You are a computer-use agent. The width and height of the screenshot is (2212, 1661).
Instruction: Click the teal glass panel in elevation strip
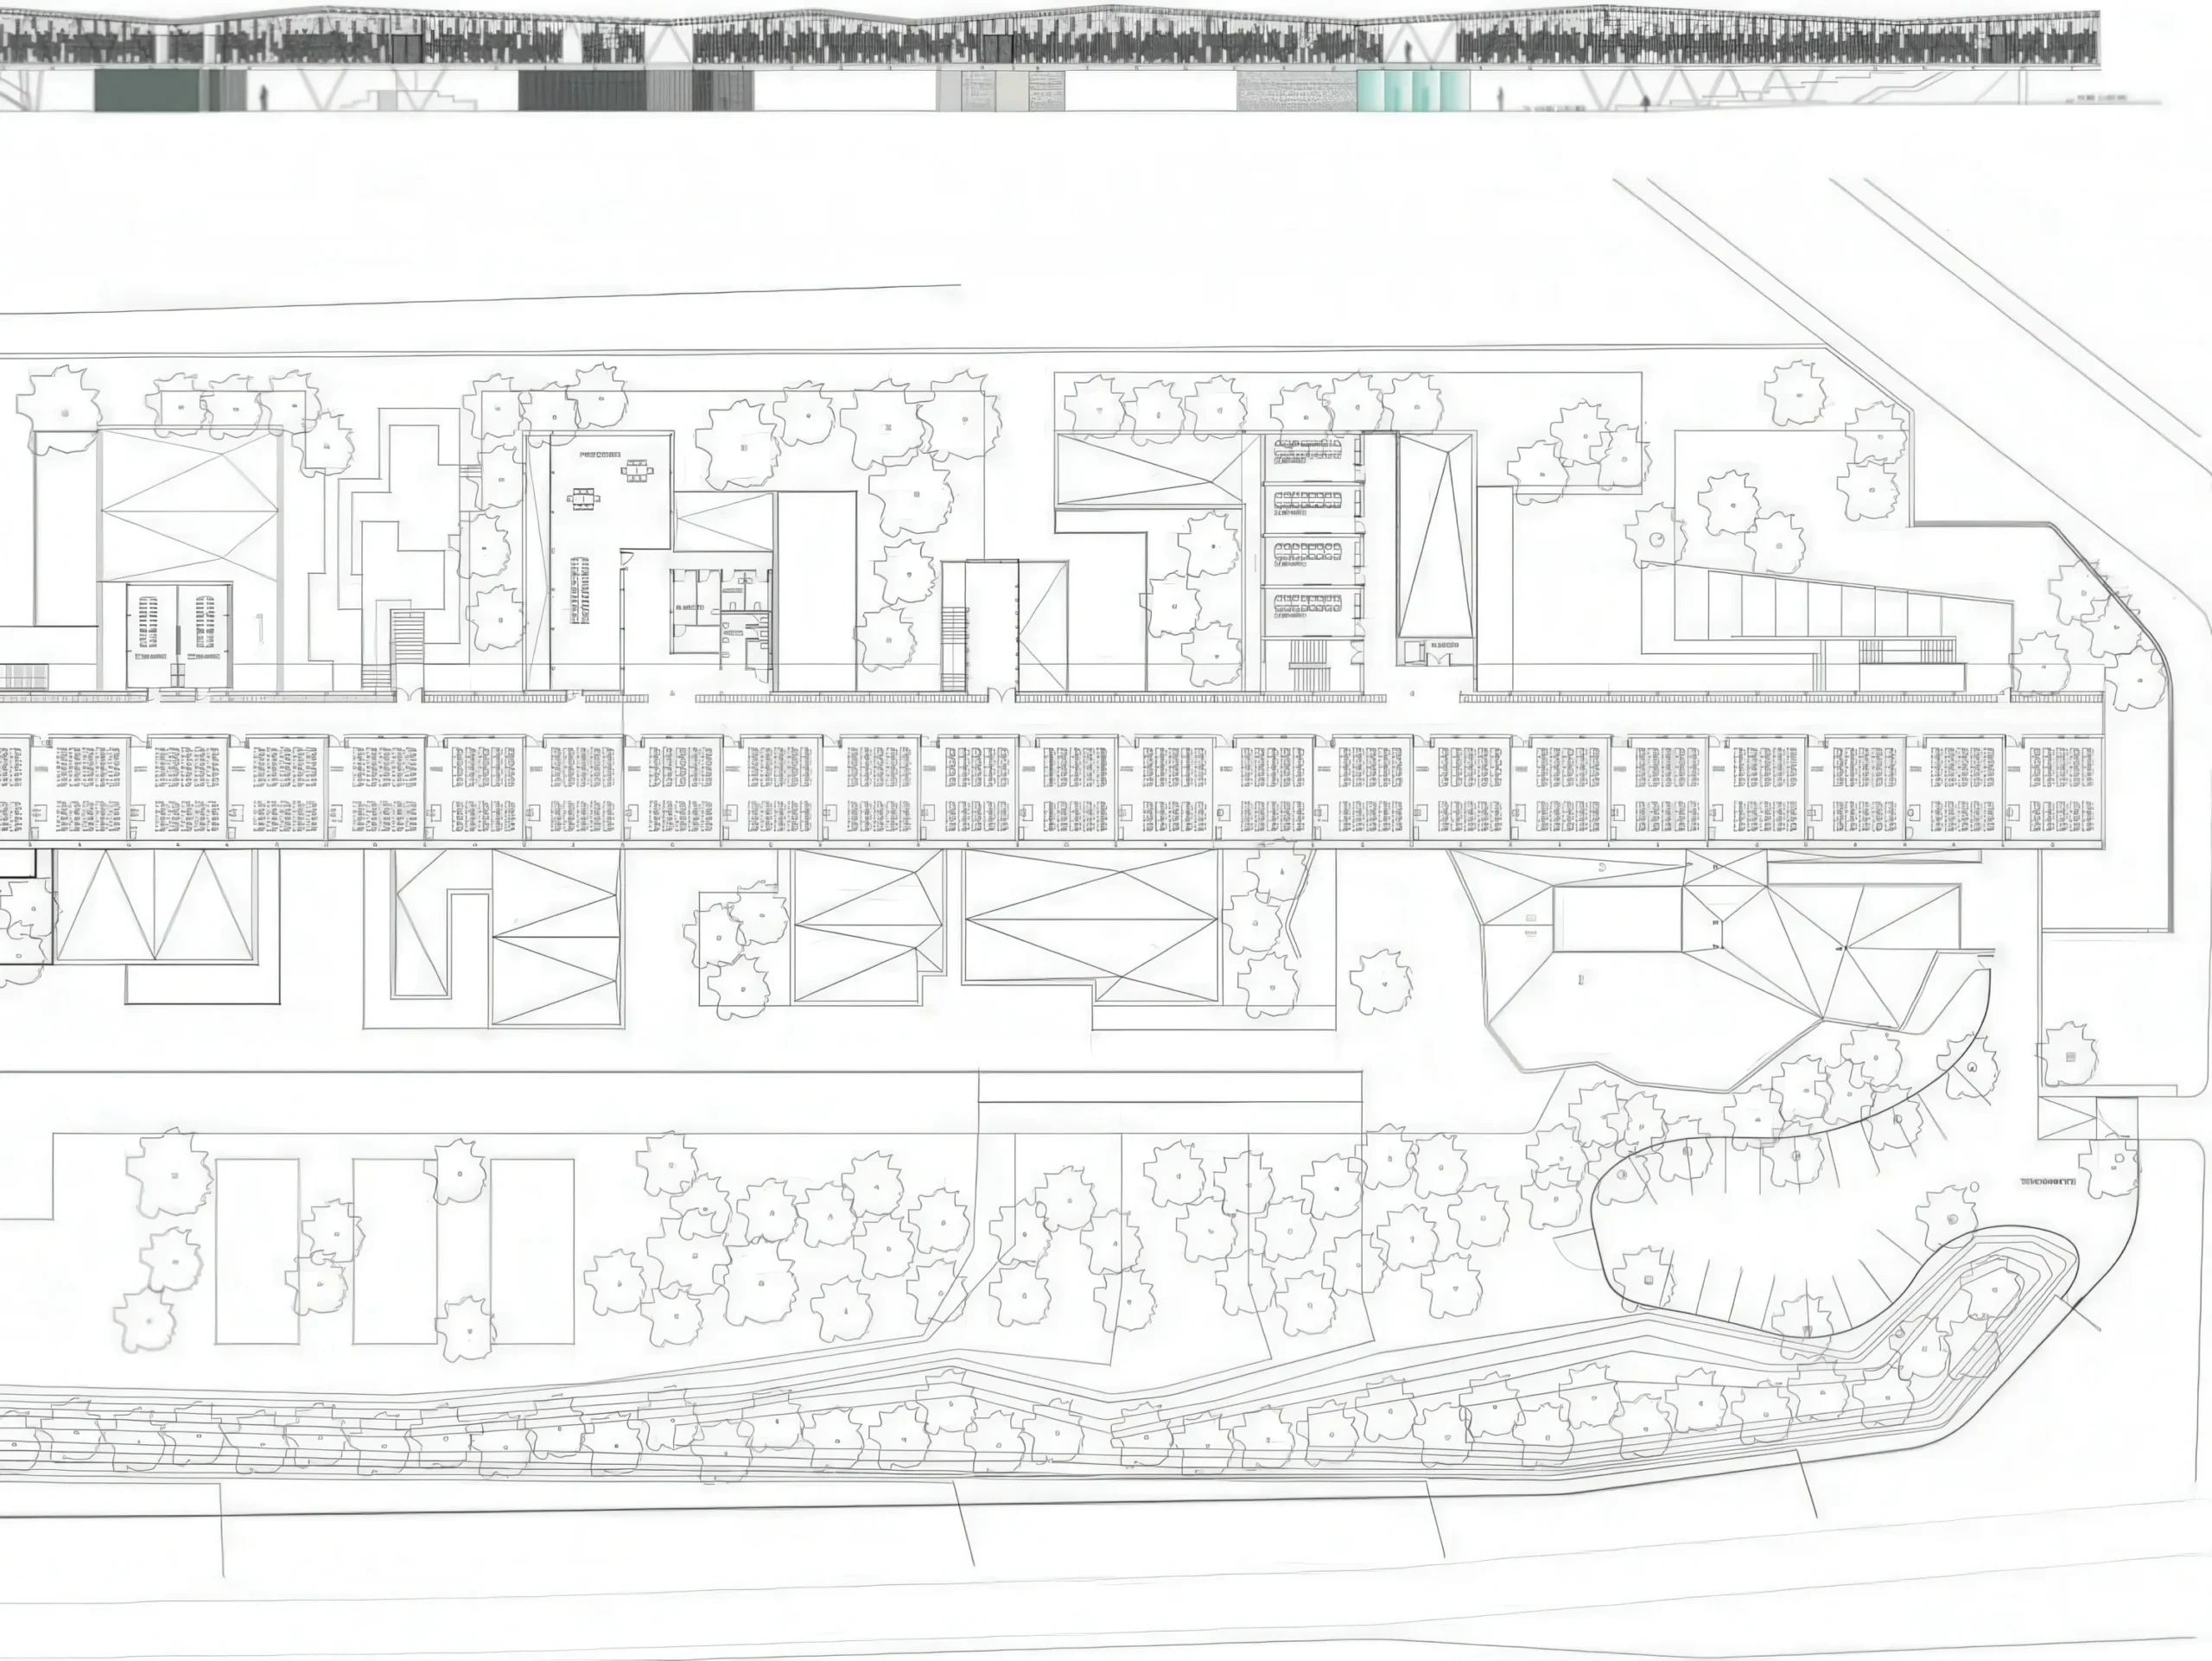1413,90
